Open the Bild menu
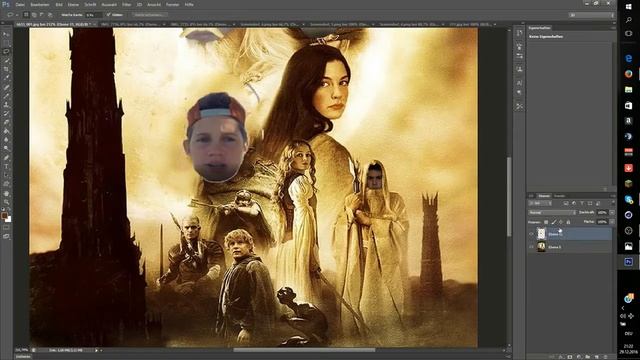 pos(59,4)
